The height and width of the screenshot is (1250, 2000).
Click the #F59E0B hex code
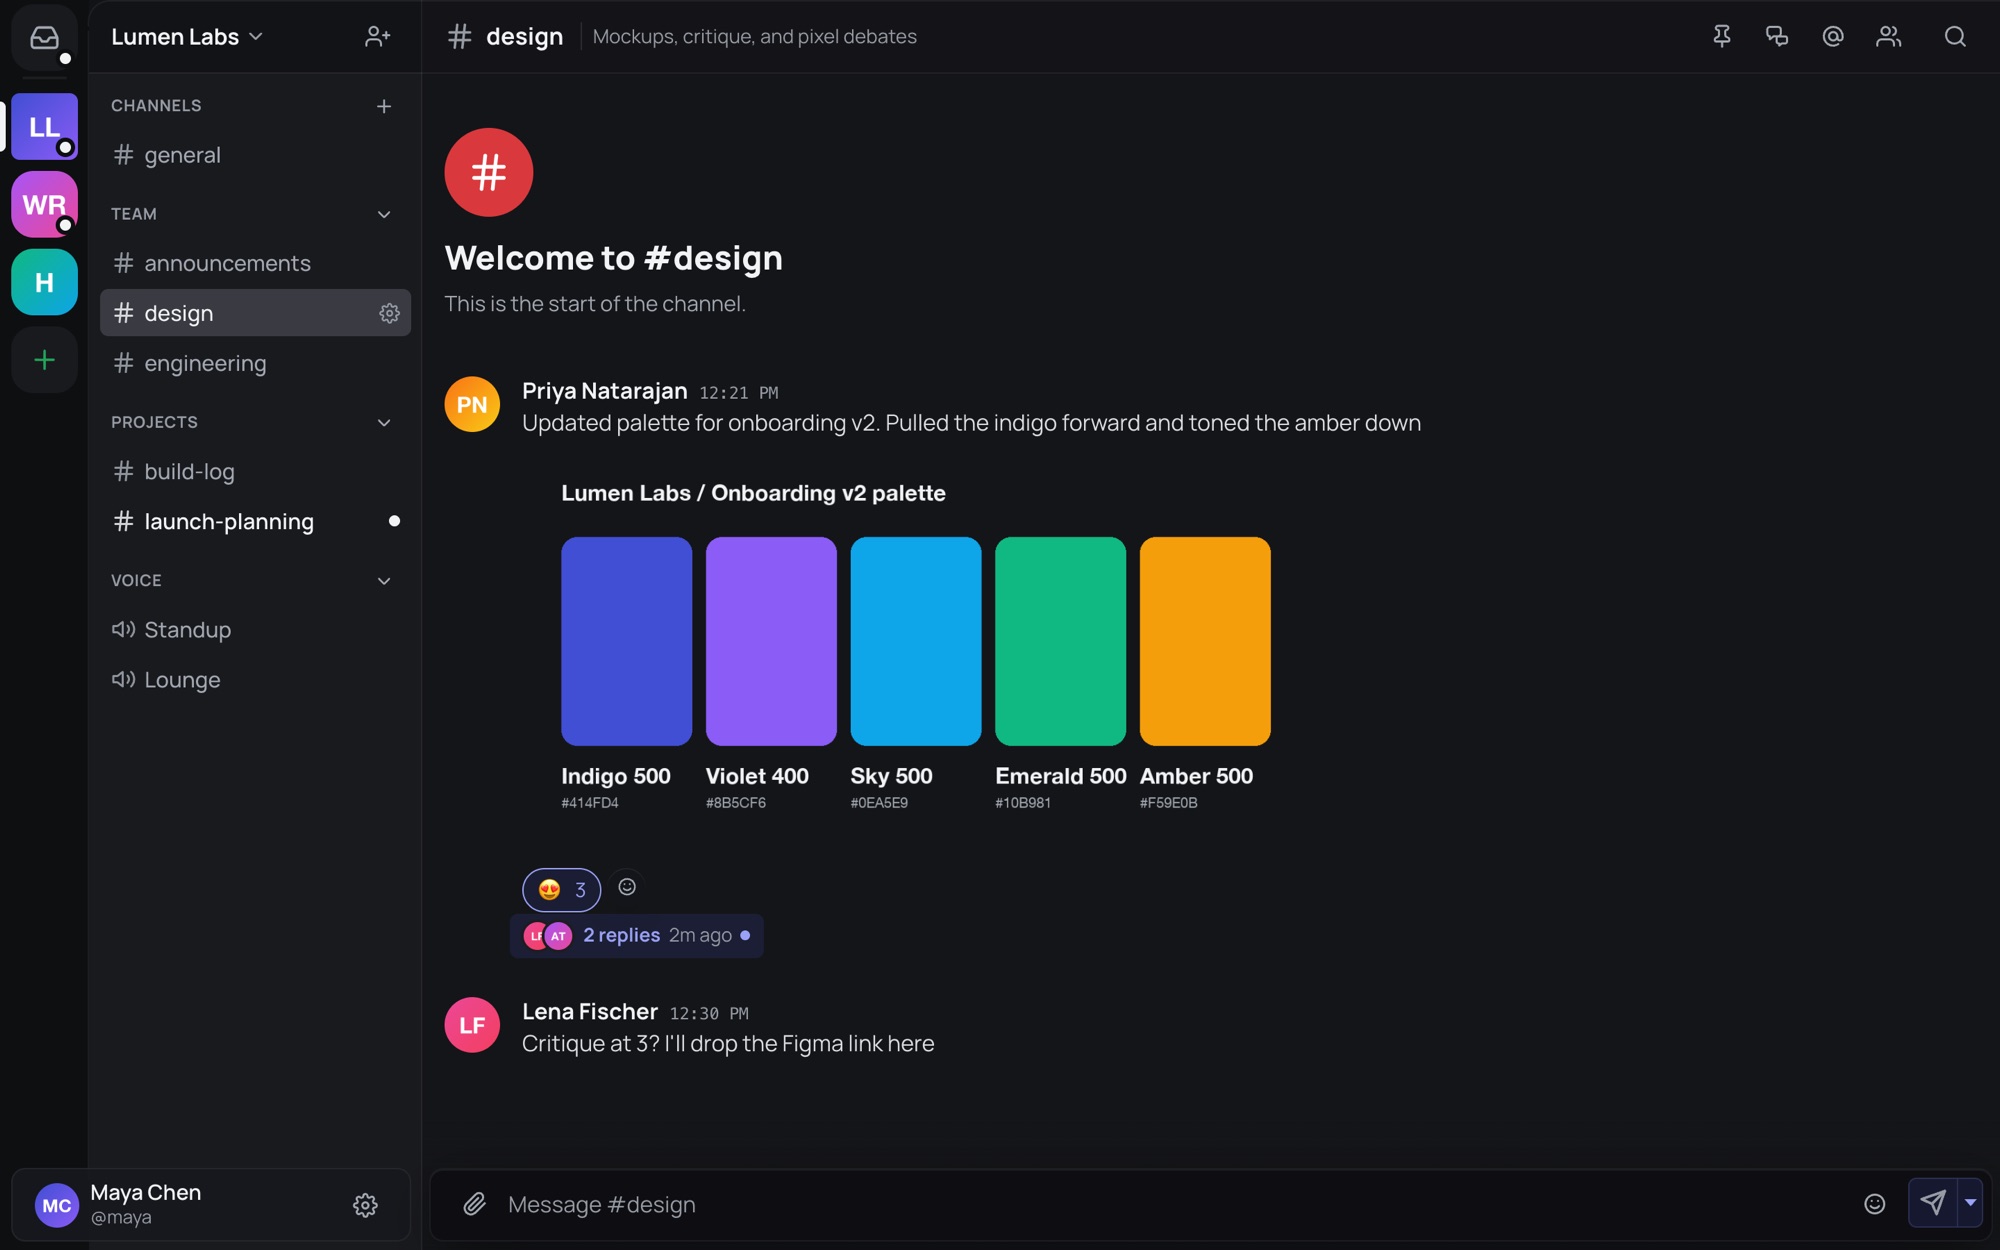point(1169,803)
